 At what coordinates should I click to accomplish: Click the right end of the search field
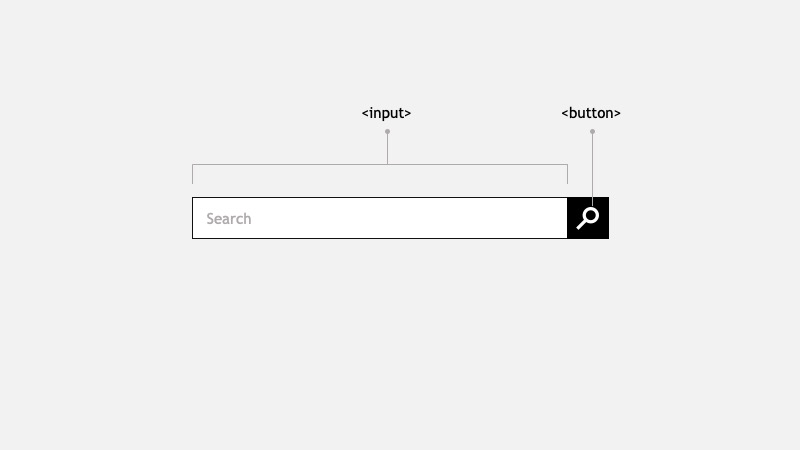(x=556, y=218)
